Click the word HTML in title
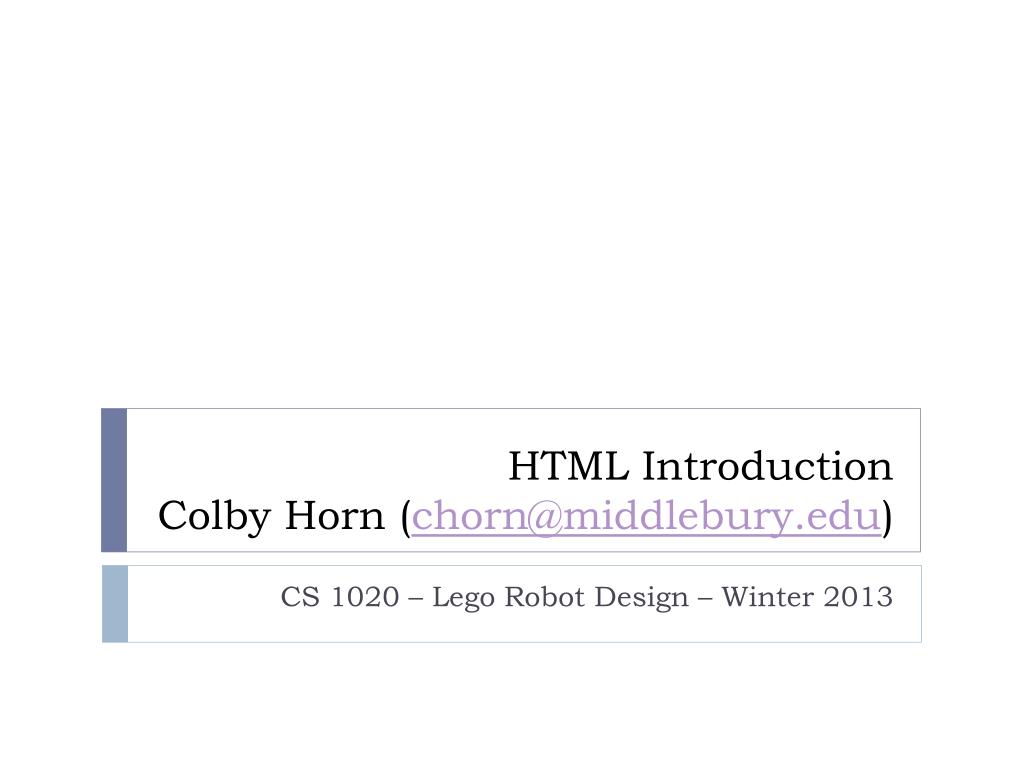 click(x=569, y=466)
